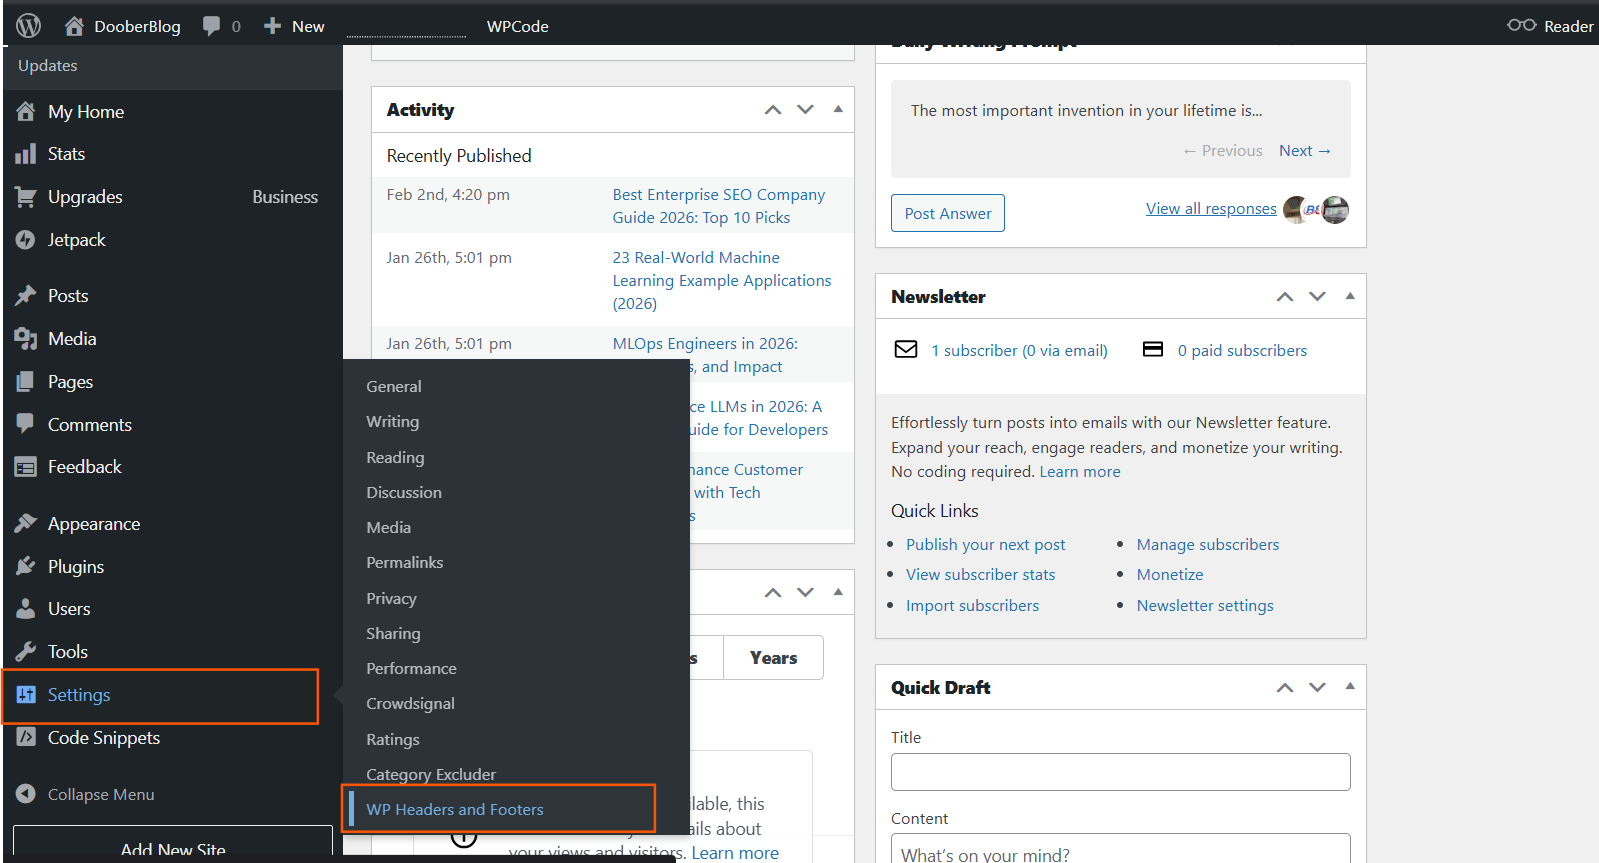Viewport: 1599px width, 863px height.
Task: Open Ratings settings submenu item
Action: pyautogui.click(x=393, y=739)
